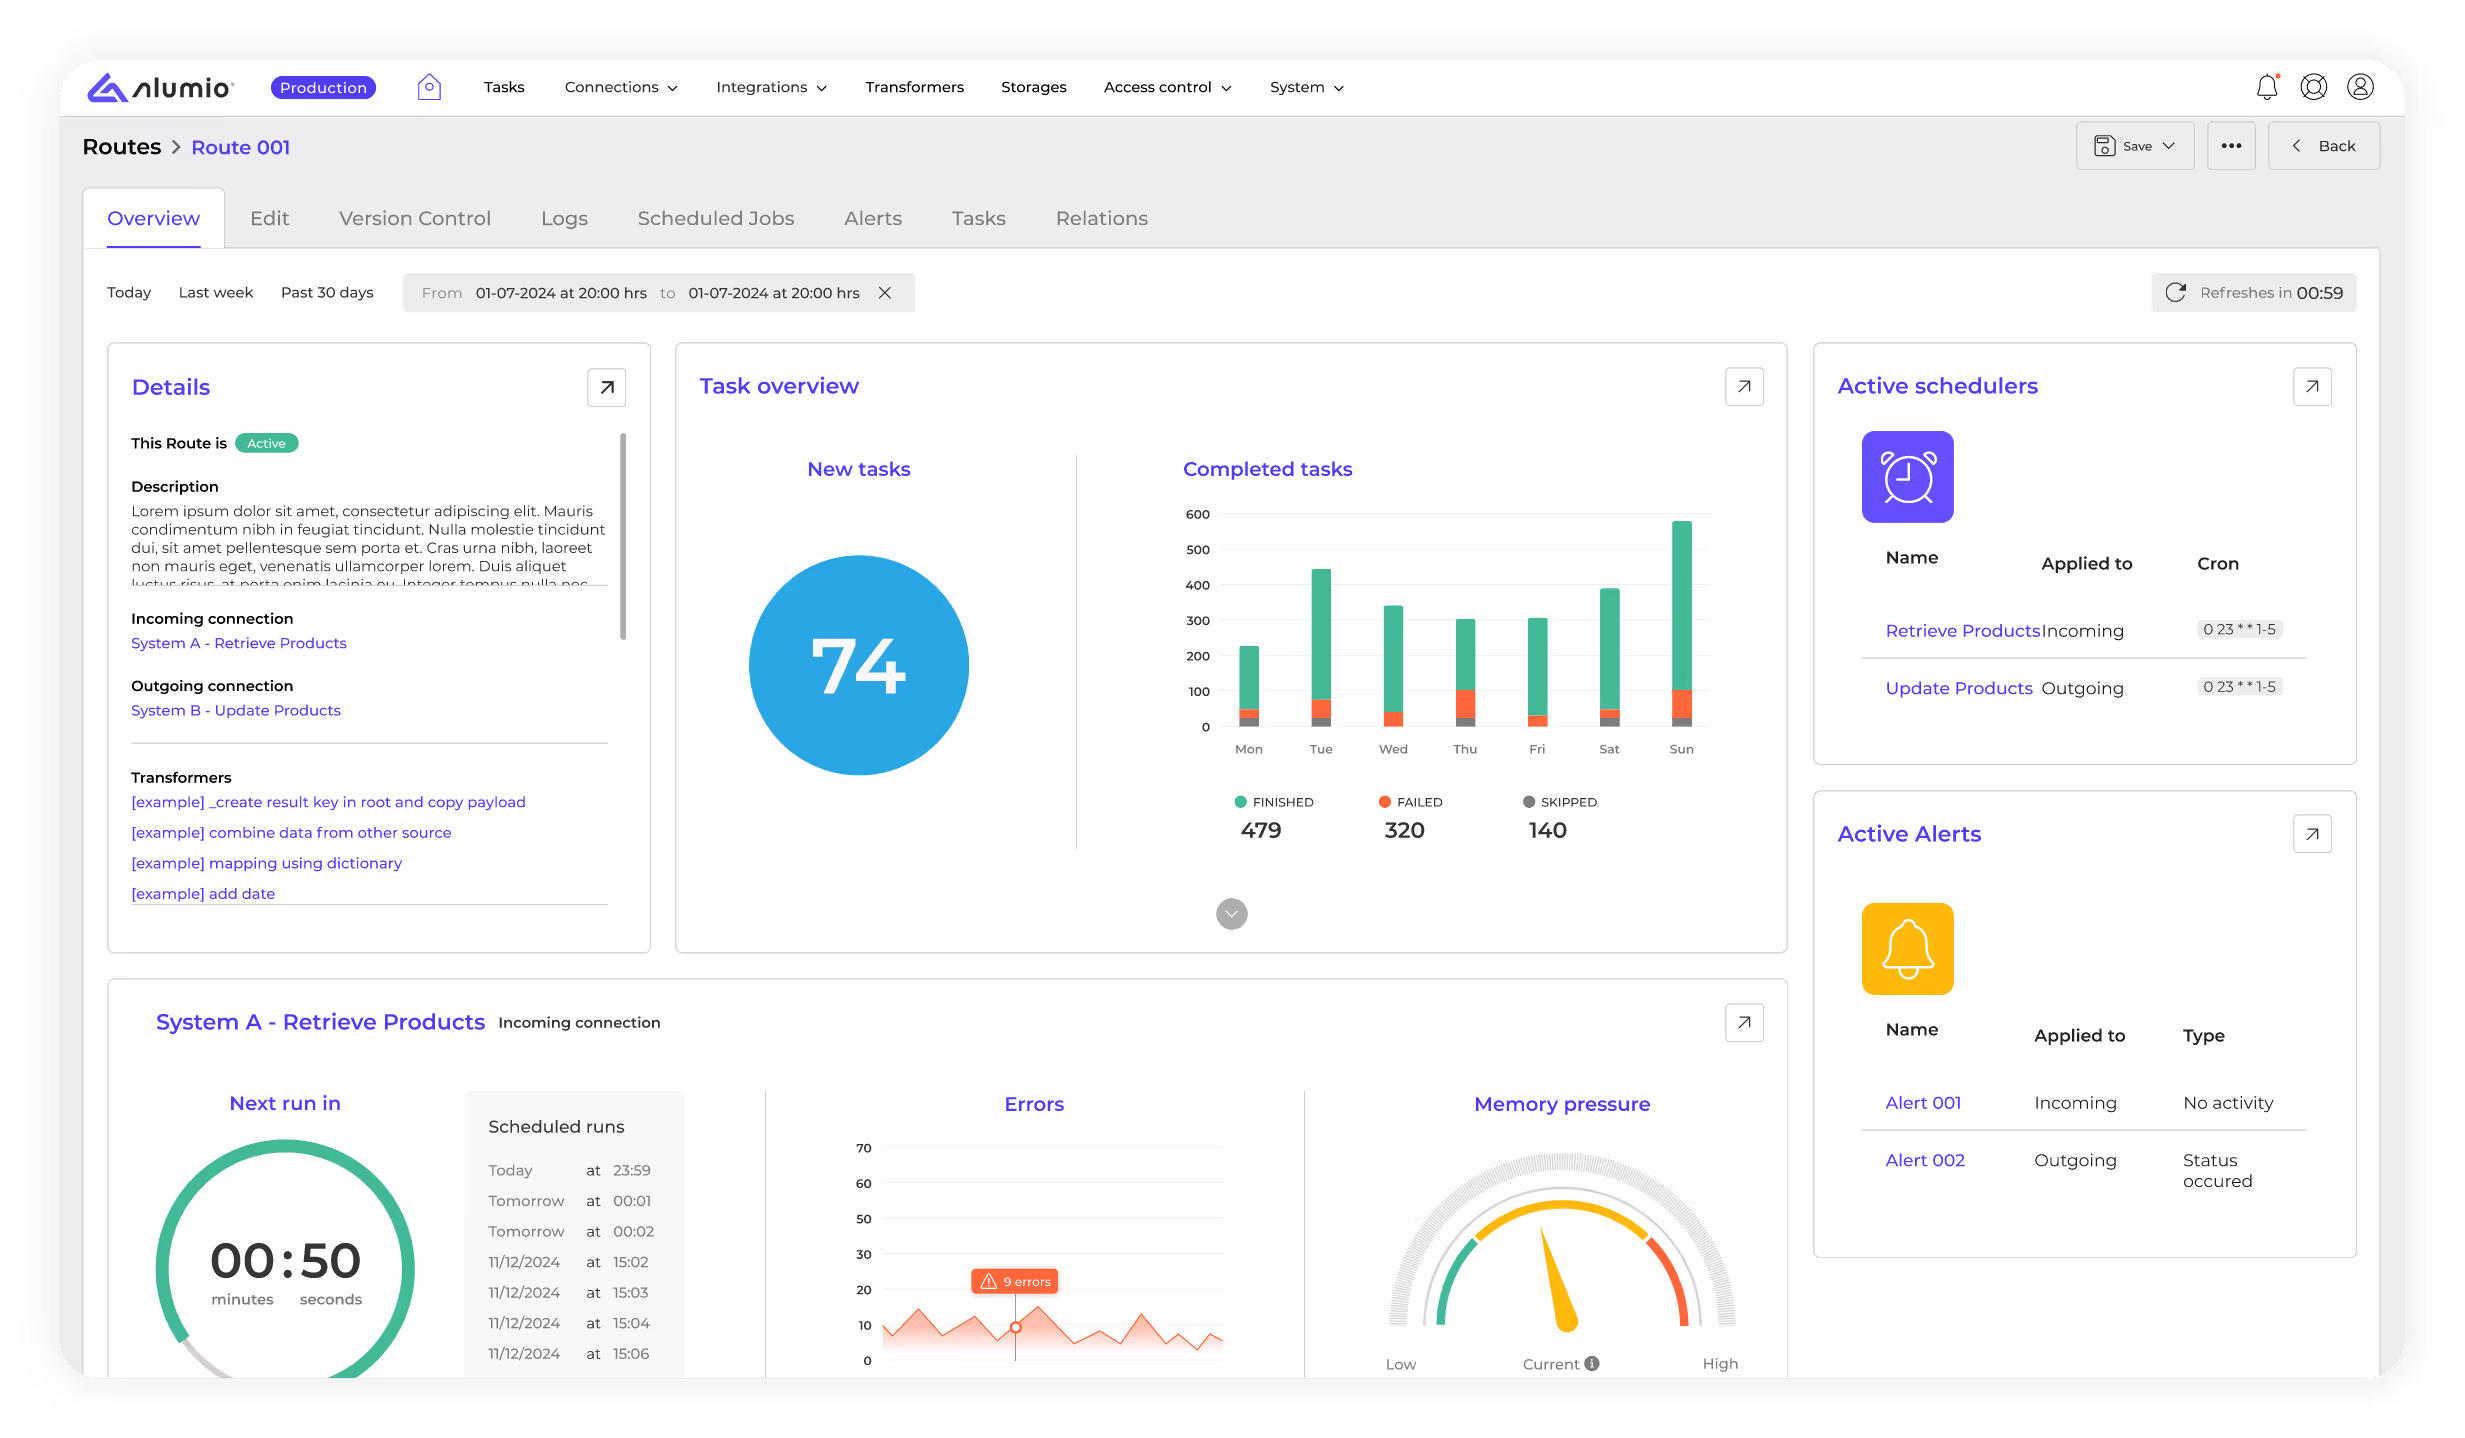The width and height of the screenshot is (2465, 1438).
Task: Open Active schedulers expand arrow icon
Action: pos(2312,387)
